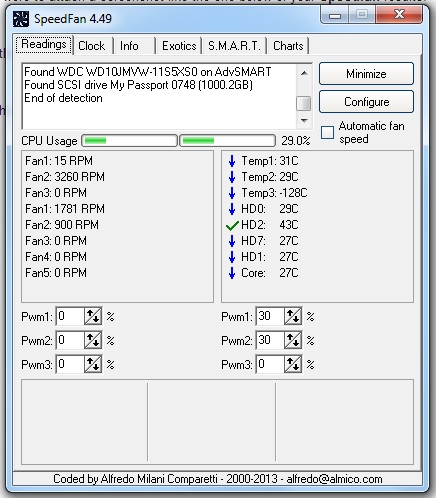The image size is (436, 498).
Task: Click the 'Fan2: 3260 RPM' reading
Action: [x=65, y=177]
